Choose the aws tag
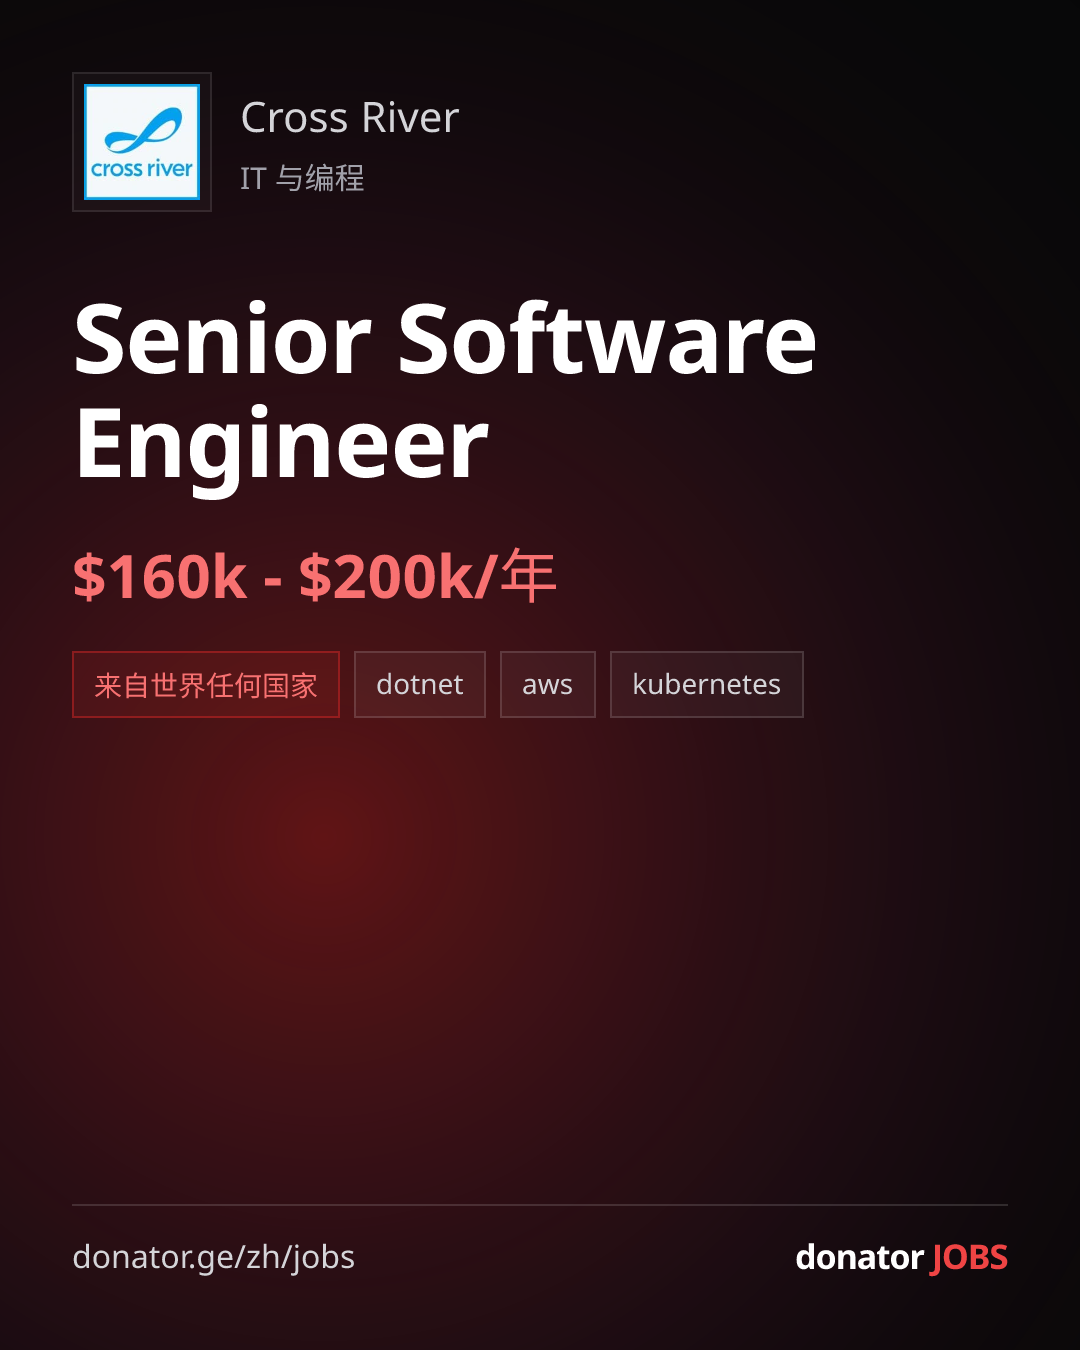This screenshot has width=1080, height=1350. [x=548, y=685]
